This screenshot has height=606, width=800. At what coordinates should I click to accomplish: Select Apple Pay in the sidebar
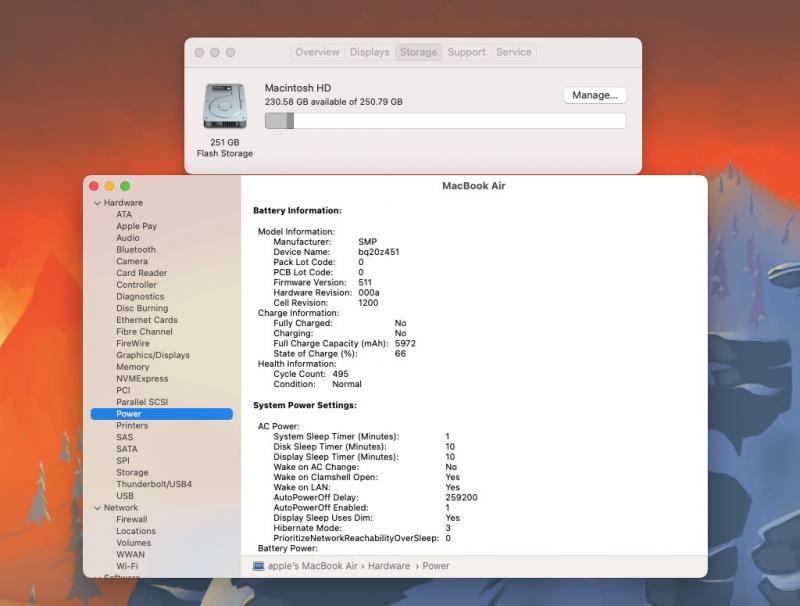click(x=136, y=226)
